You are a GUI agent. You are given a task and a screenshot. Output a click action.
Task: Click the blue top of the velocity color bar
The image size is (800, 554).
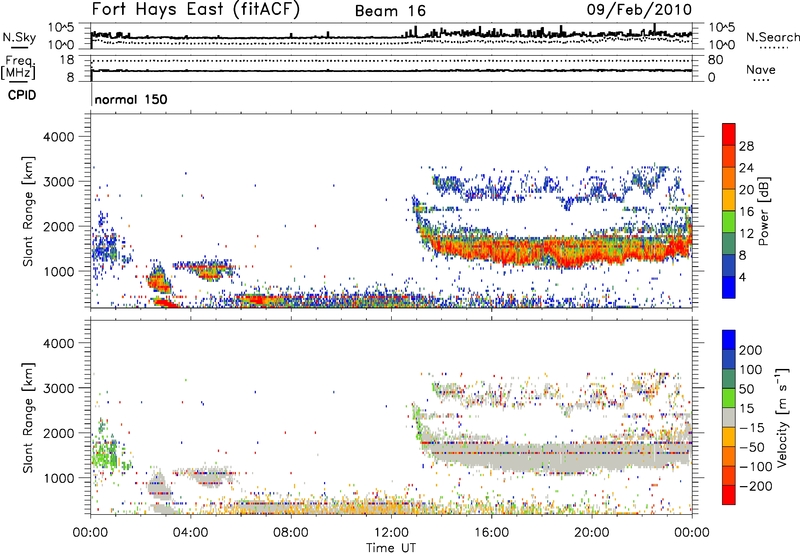point(729,340)
